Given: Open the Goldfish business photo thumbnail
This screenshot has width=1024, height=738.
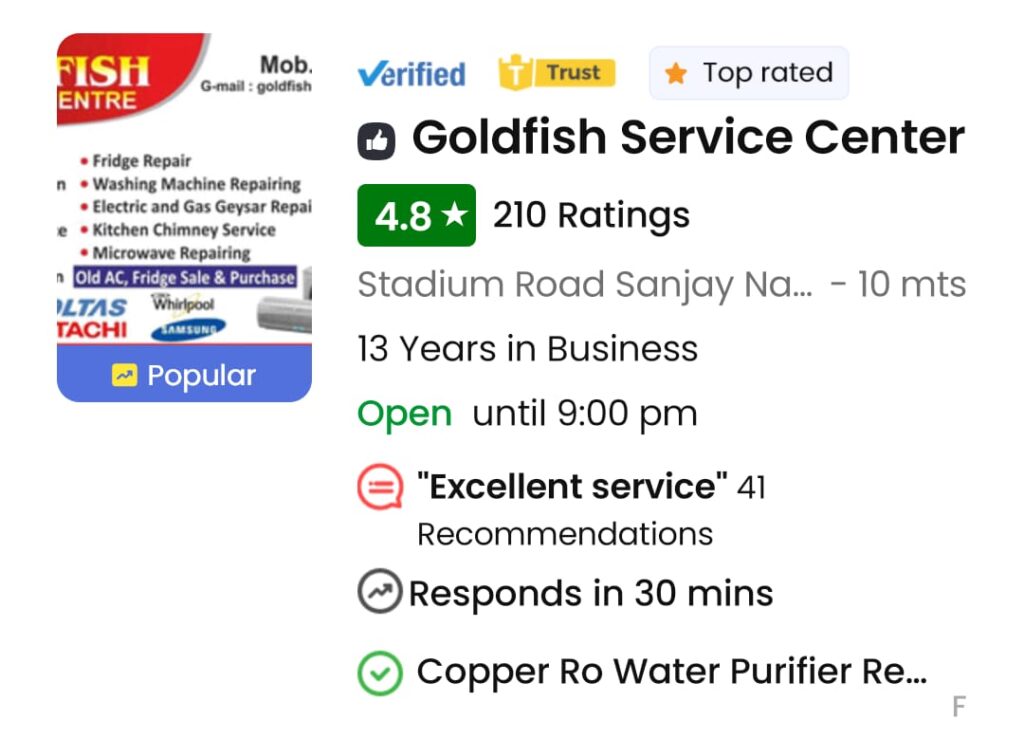Looking at the screenshot, I should pyautogui.click(x=184, y=188).
